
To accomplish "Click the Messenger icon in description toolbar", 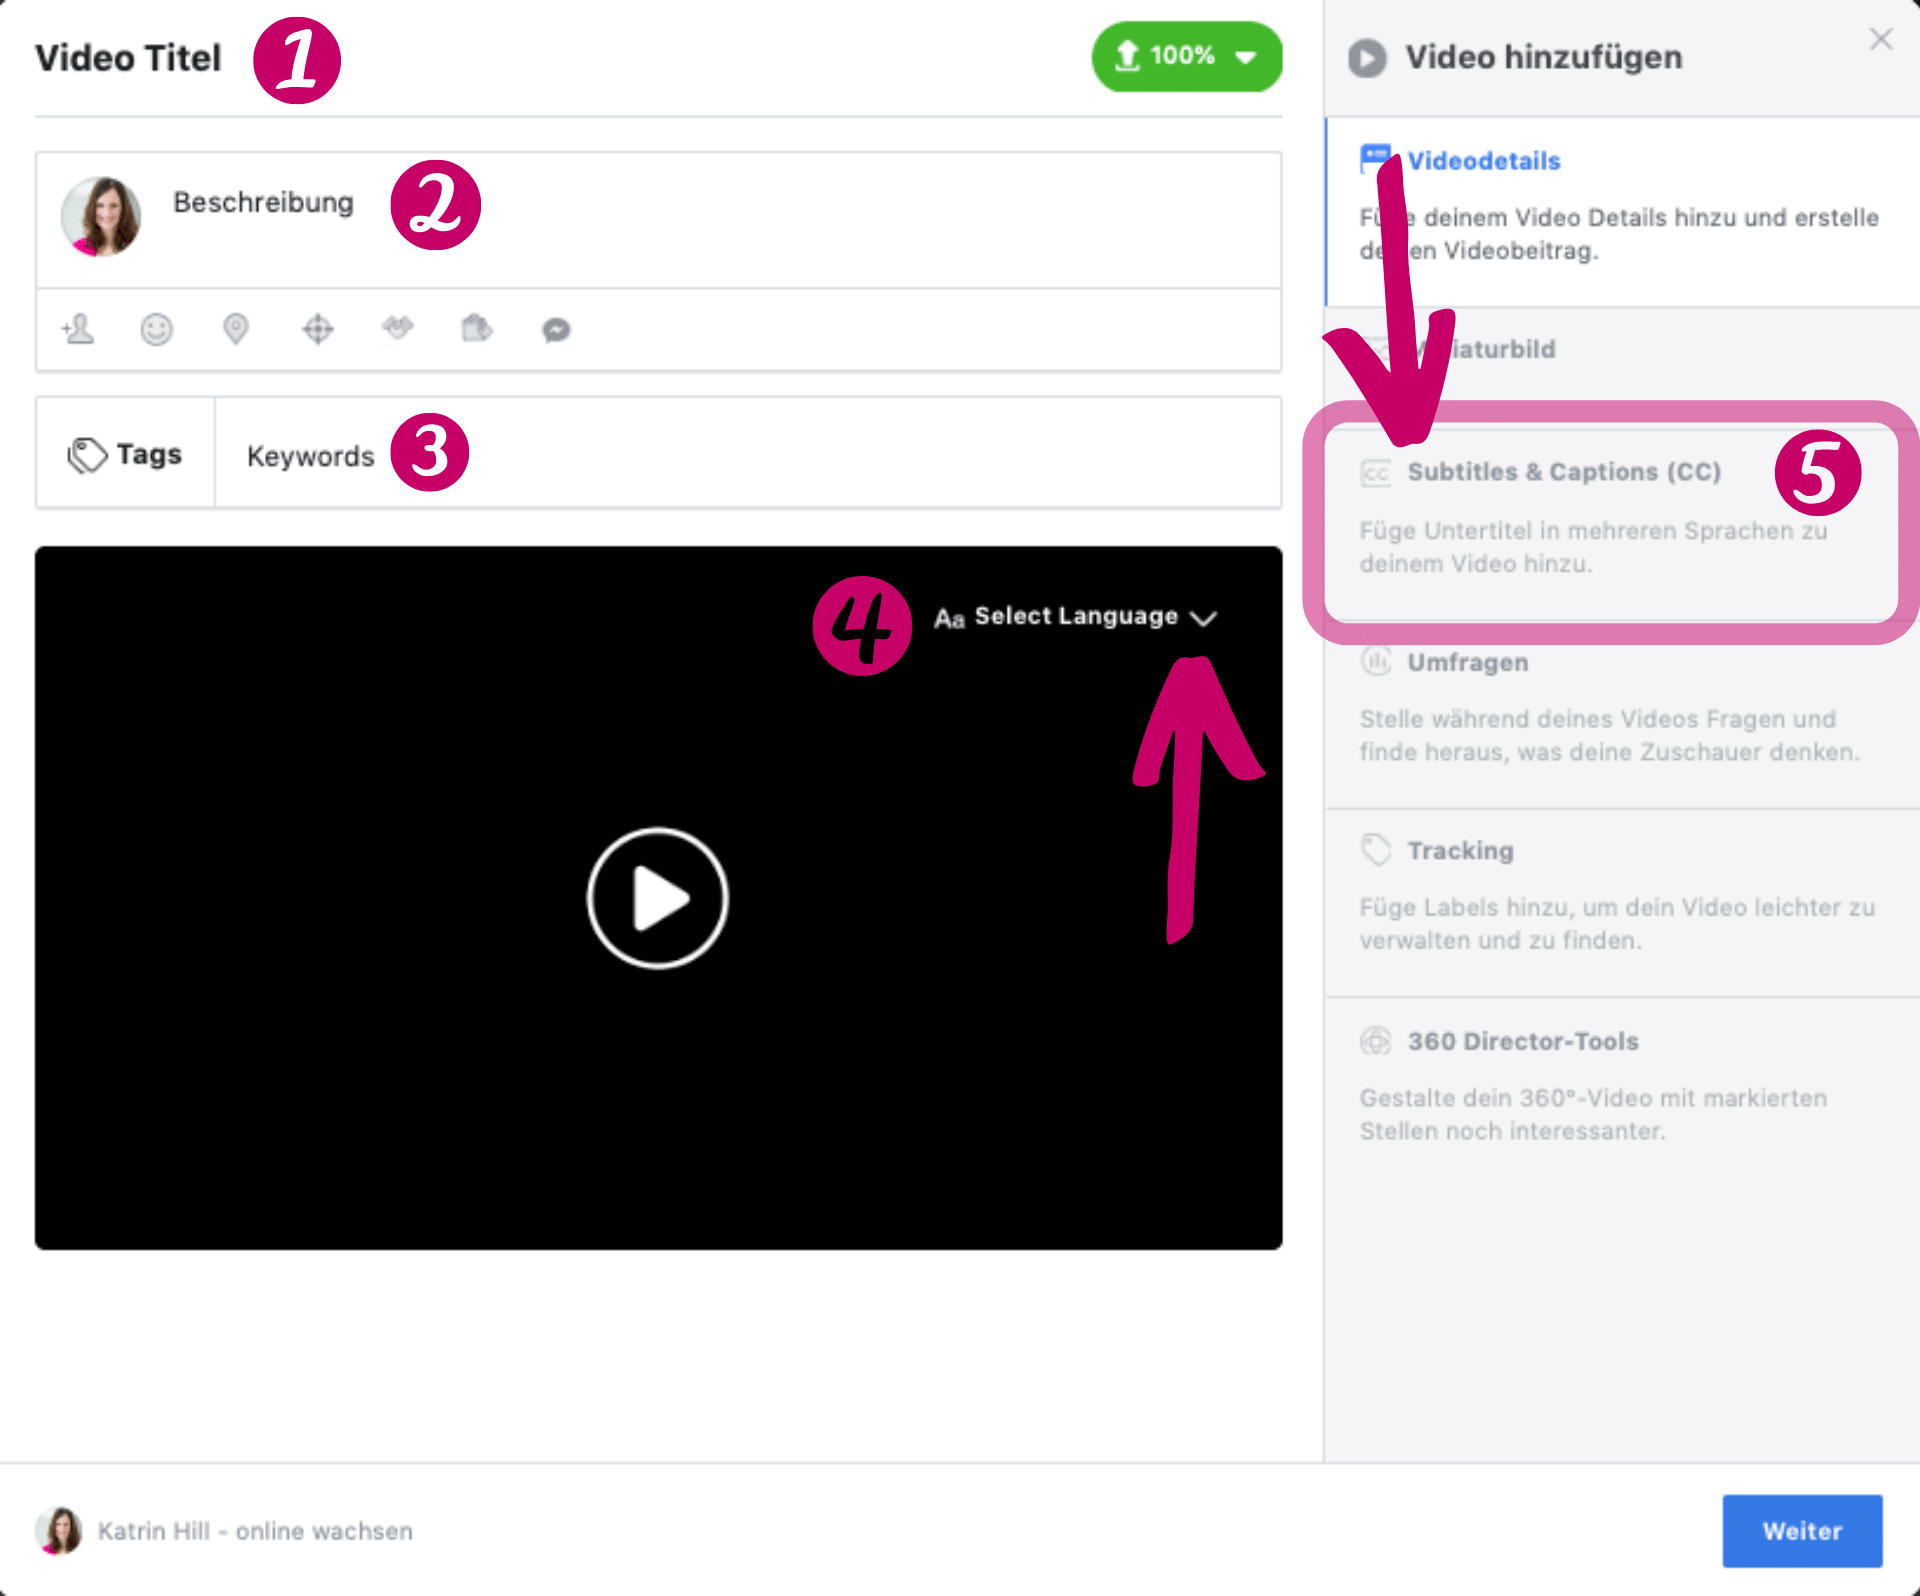I will (x=557, y=330).
